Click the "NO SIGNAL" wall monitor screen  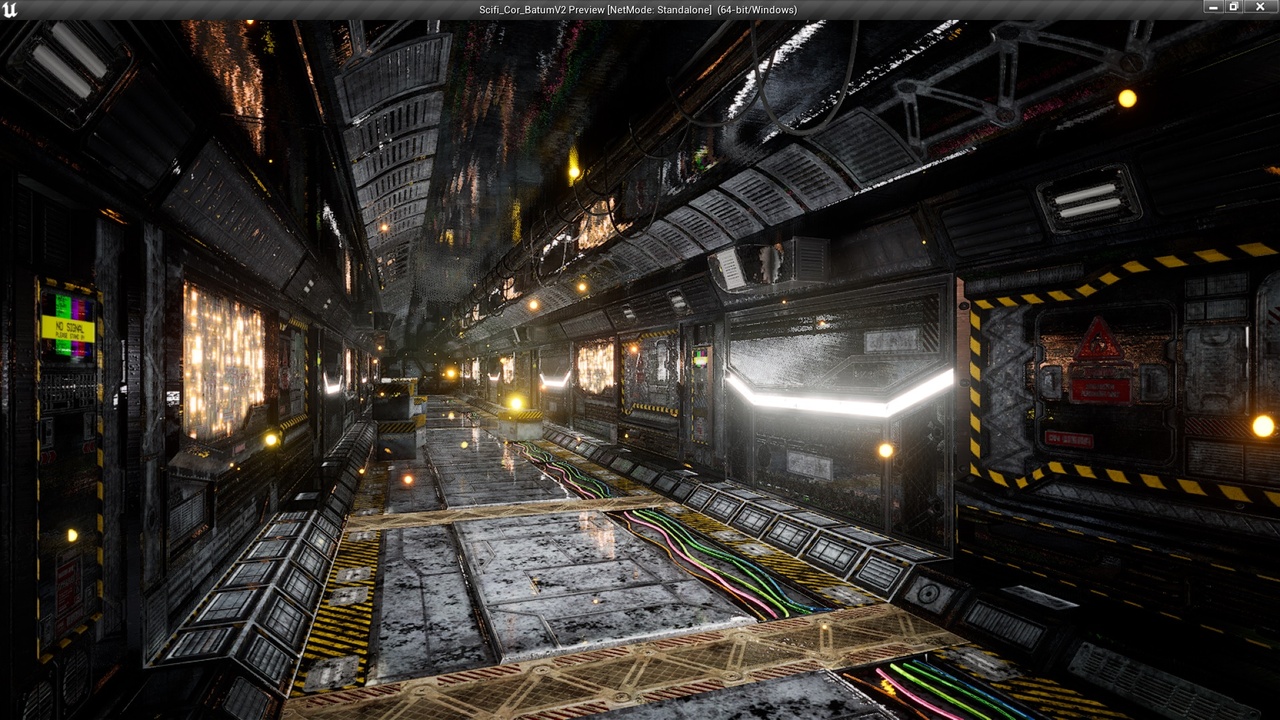coord(68,326)
